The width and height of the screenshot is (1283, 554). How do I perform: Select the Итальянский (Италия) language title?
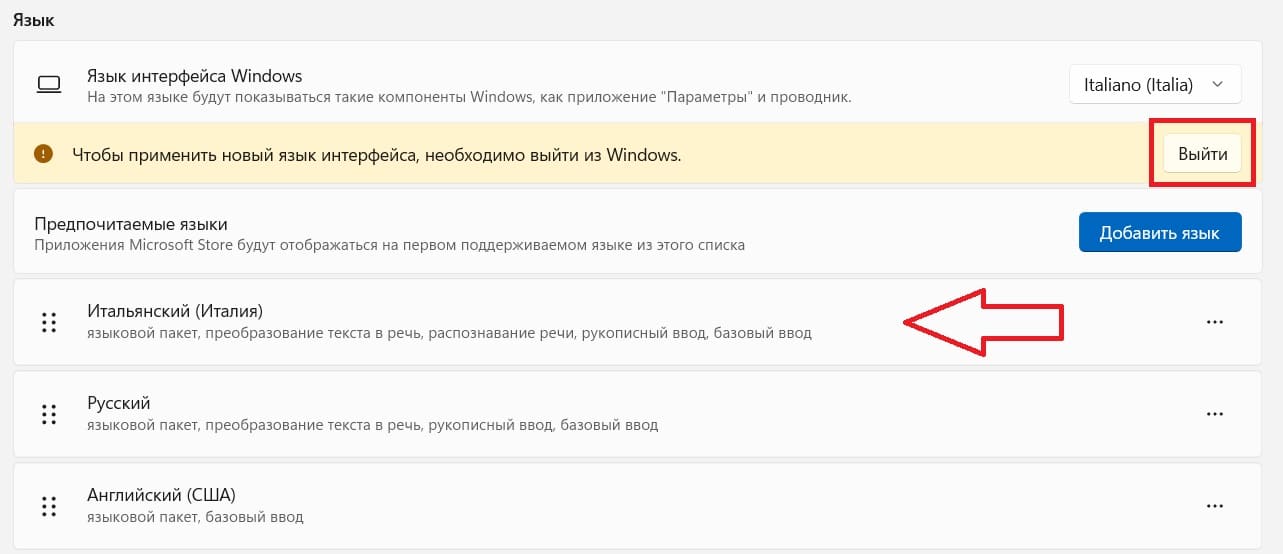pyautogui.click(x=175, y=311)
